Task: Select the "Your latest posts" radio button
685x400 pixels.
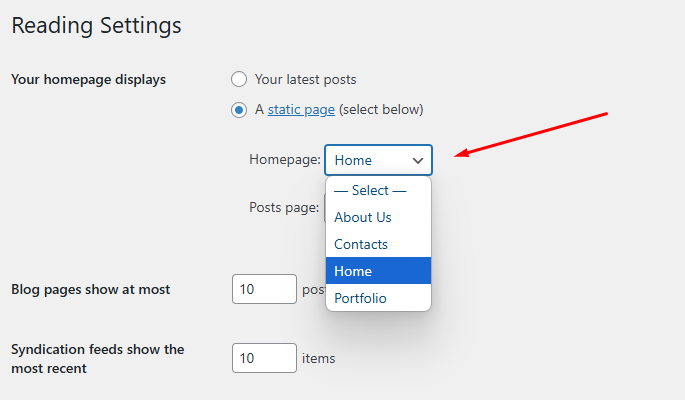Action: coord(238,79)
